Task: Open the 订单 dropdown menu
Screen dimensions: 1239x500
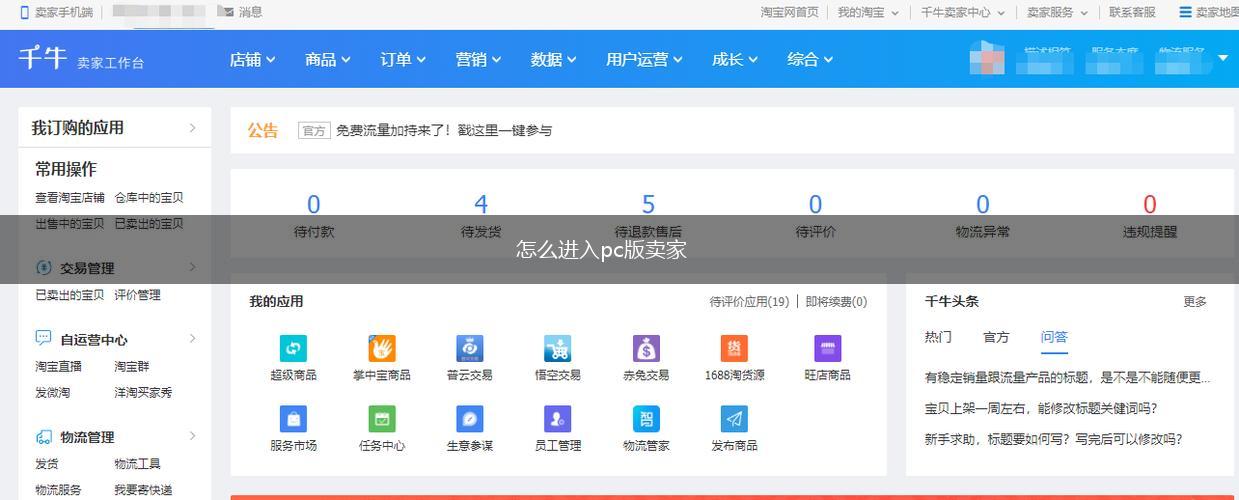Action: pos(403,59)
